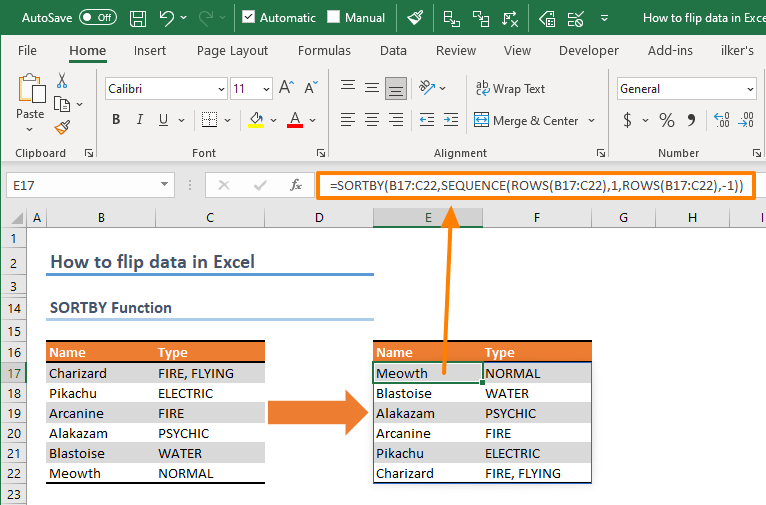Apply yellow fill color bucket

256,120
